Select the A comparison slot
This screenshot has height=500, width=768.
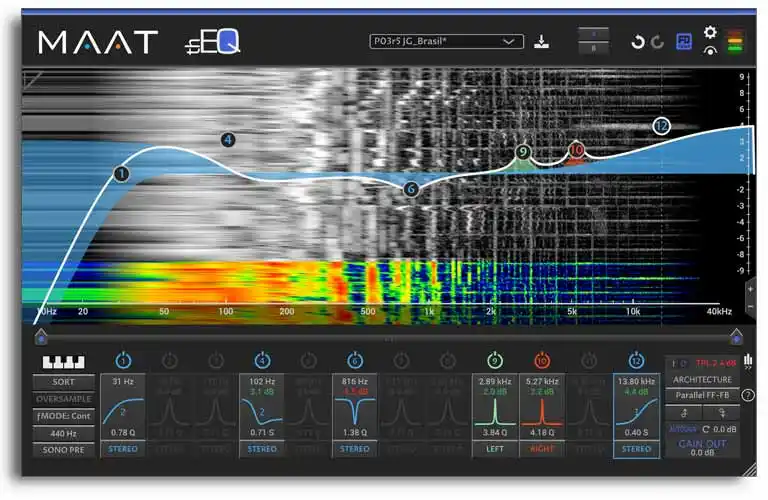point(594,34)
